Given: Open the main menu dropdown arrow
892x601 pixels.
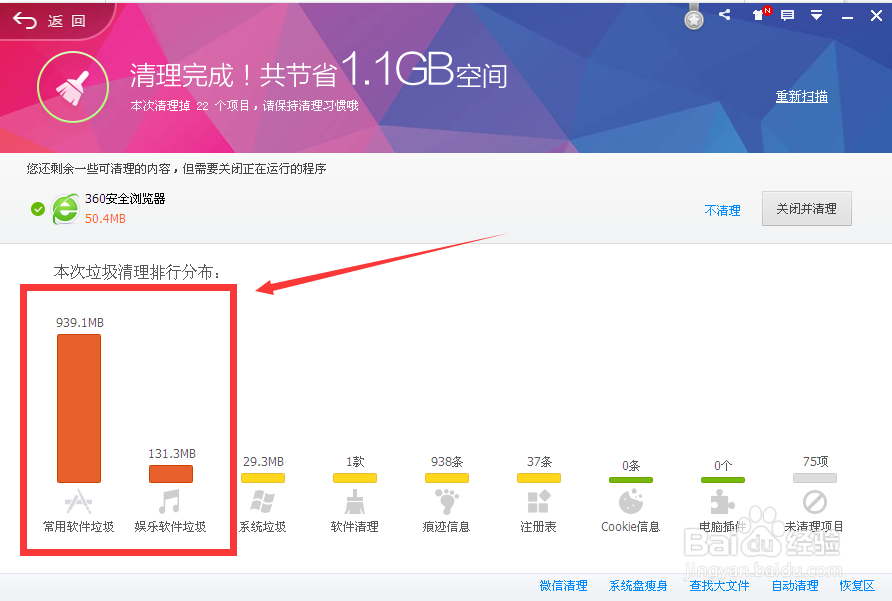Looking at the screenshot, I should coord(816,15).
